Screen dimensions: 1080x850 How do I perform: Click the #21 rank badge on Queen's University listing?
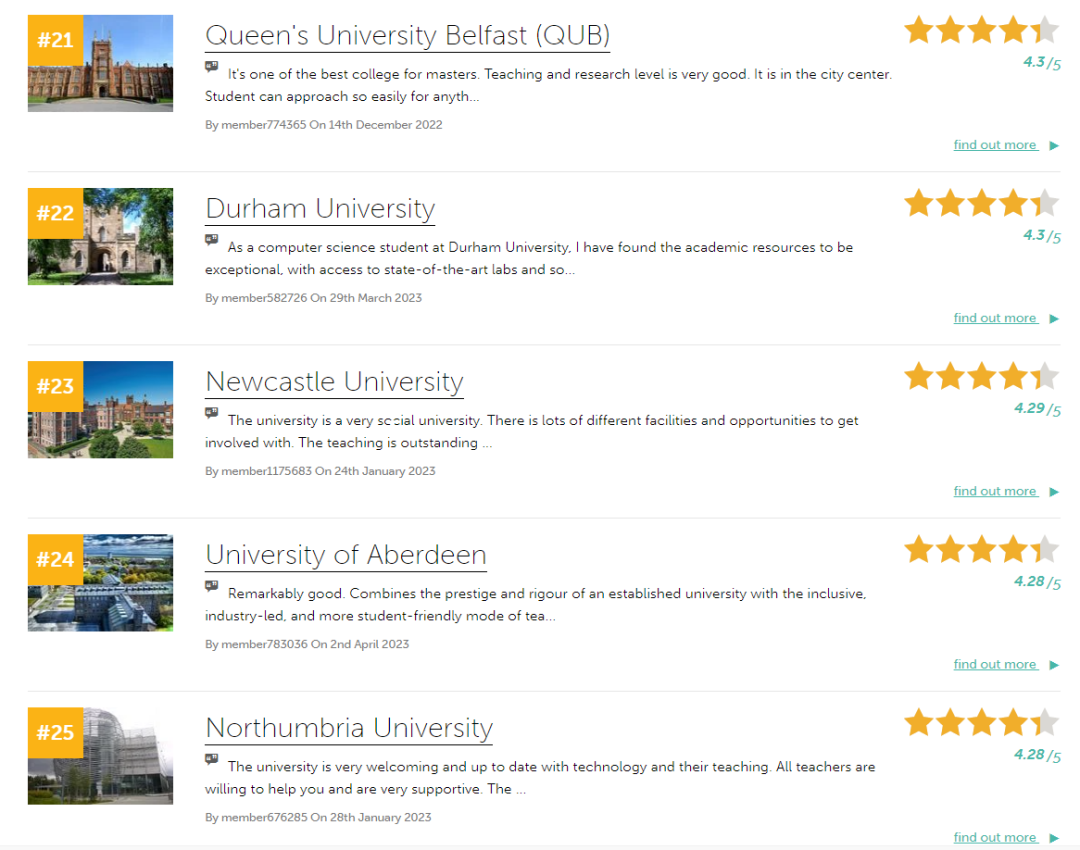click(54, 39)
